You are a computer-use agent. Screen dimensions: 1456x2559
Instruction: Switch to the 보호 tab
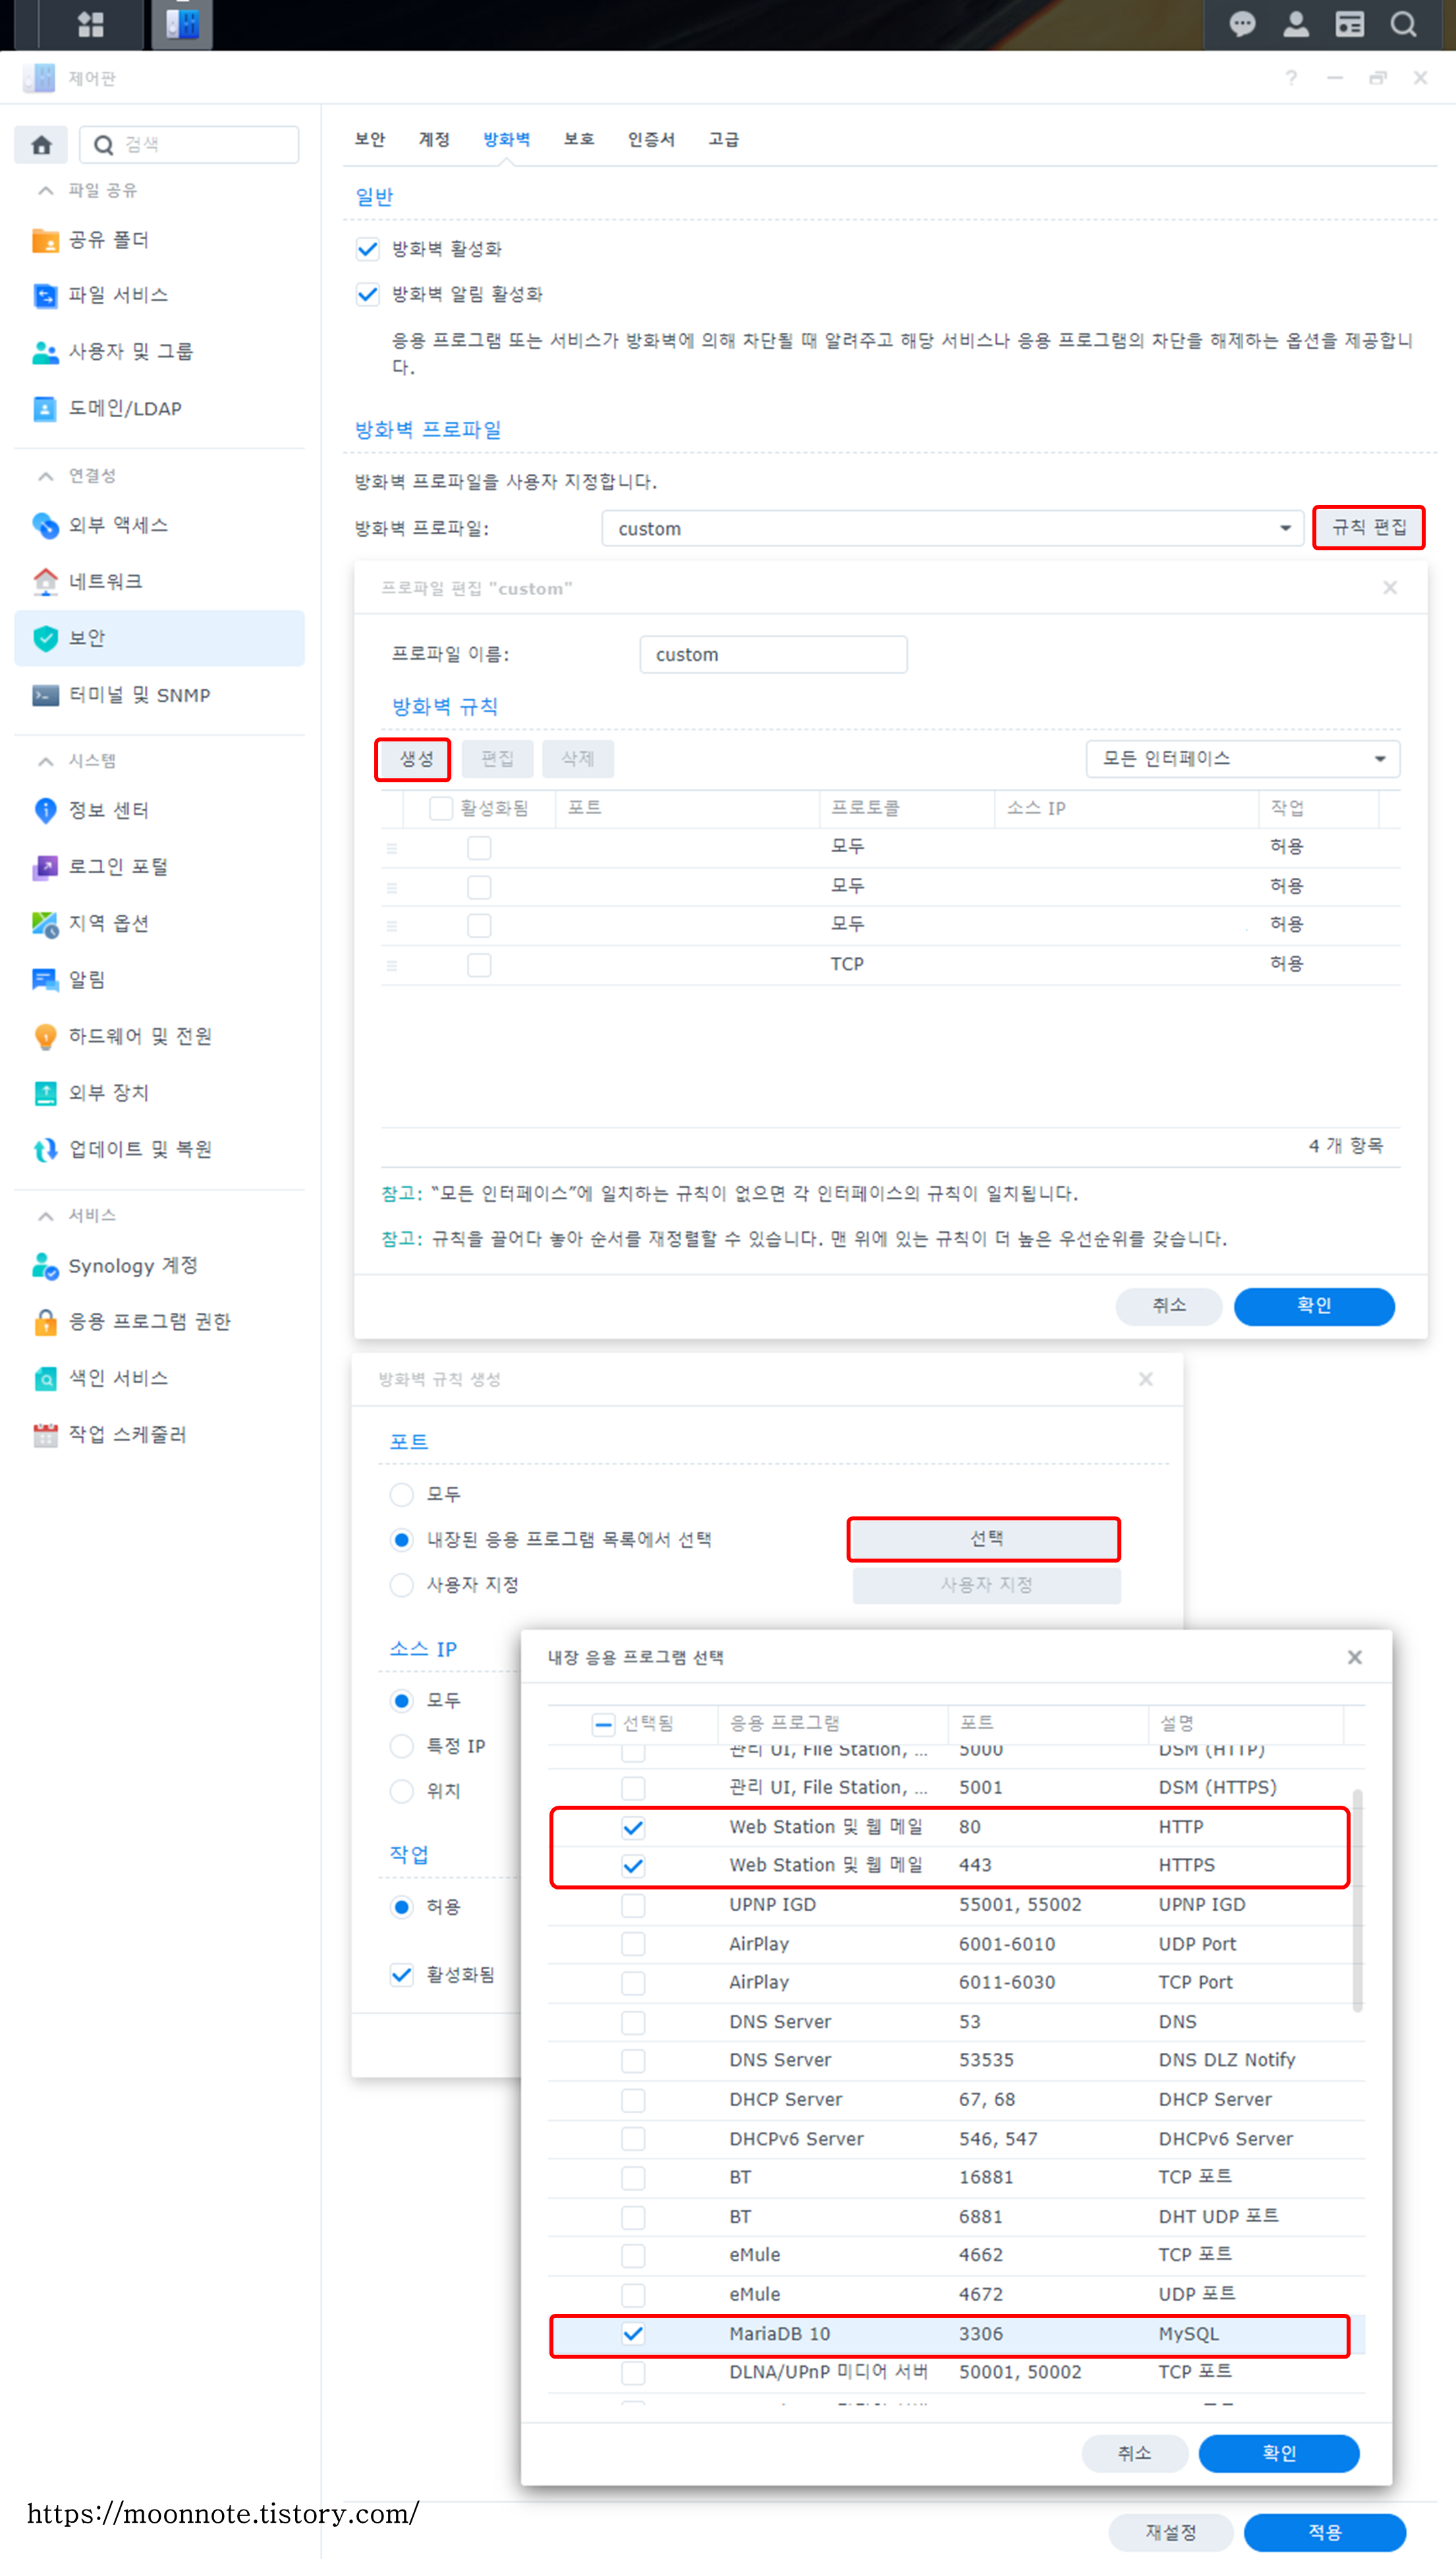pos(578,139)
